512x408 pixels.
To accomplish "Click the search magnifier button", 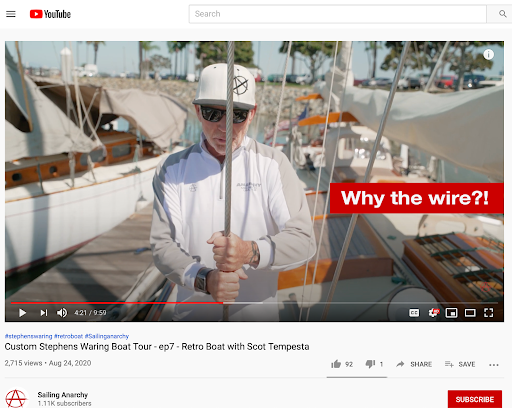I will click(x=502, y=14).
